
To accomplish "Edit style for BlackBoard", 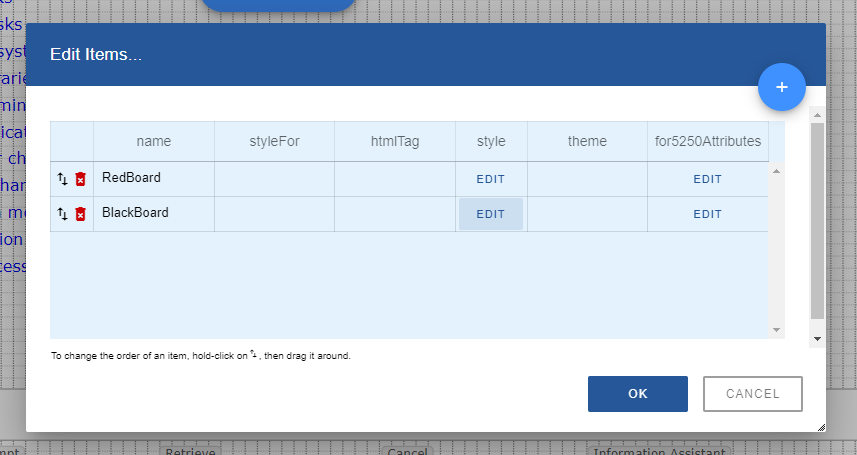I will (x=490, y=214).
